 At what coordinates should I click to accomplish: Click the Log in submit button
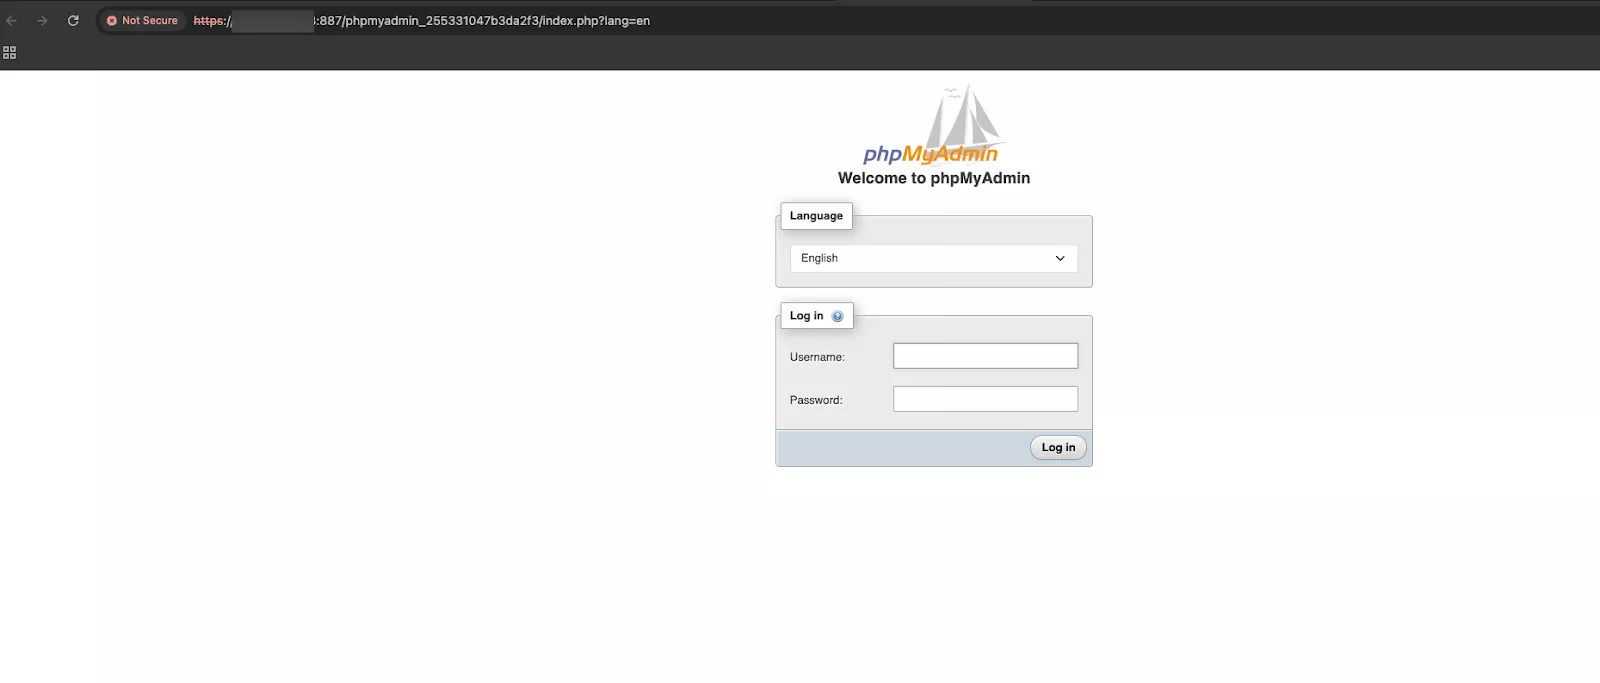coord(1058,447)
